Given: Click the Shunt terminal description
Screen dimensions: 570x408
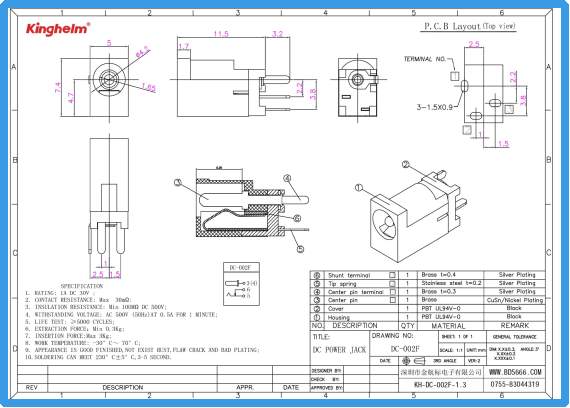Looking at the screenshot, I should pyautogui.click(x=349, y=275).
